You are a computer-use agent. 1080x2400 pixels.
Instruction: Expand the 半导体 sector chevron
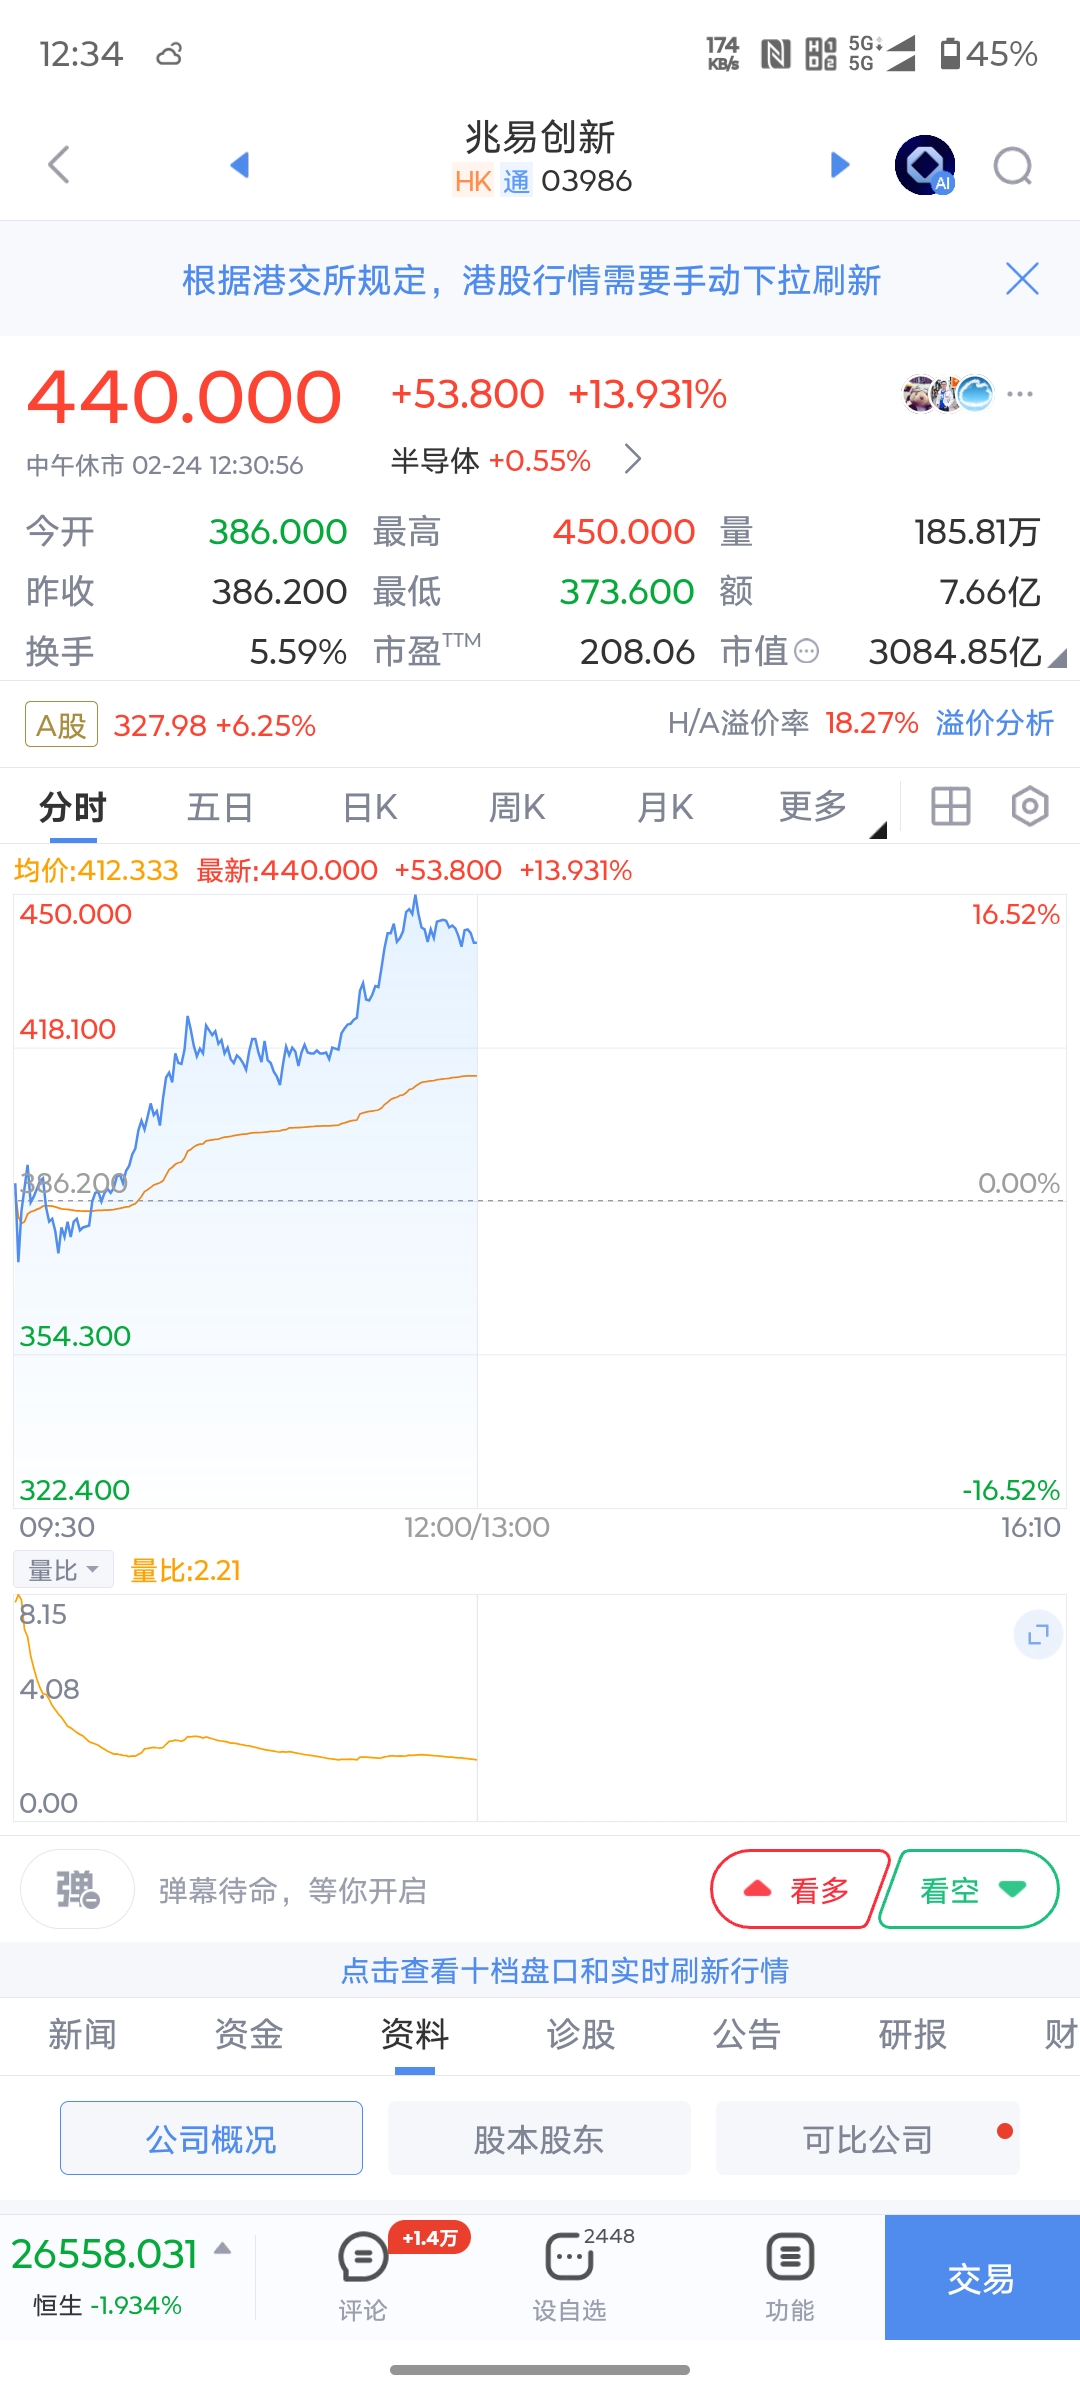[x=632, y=460]
